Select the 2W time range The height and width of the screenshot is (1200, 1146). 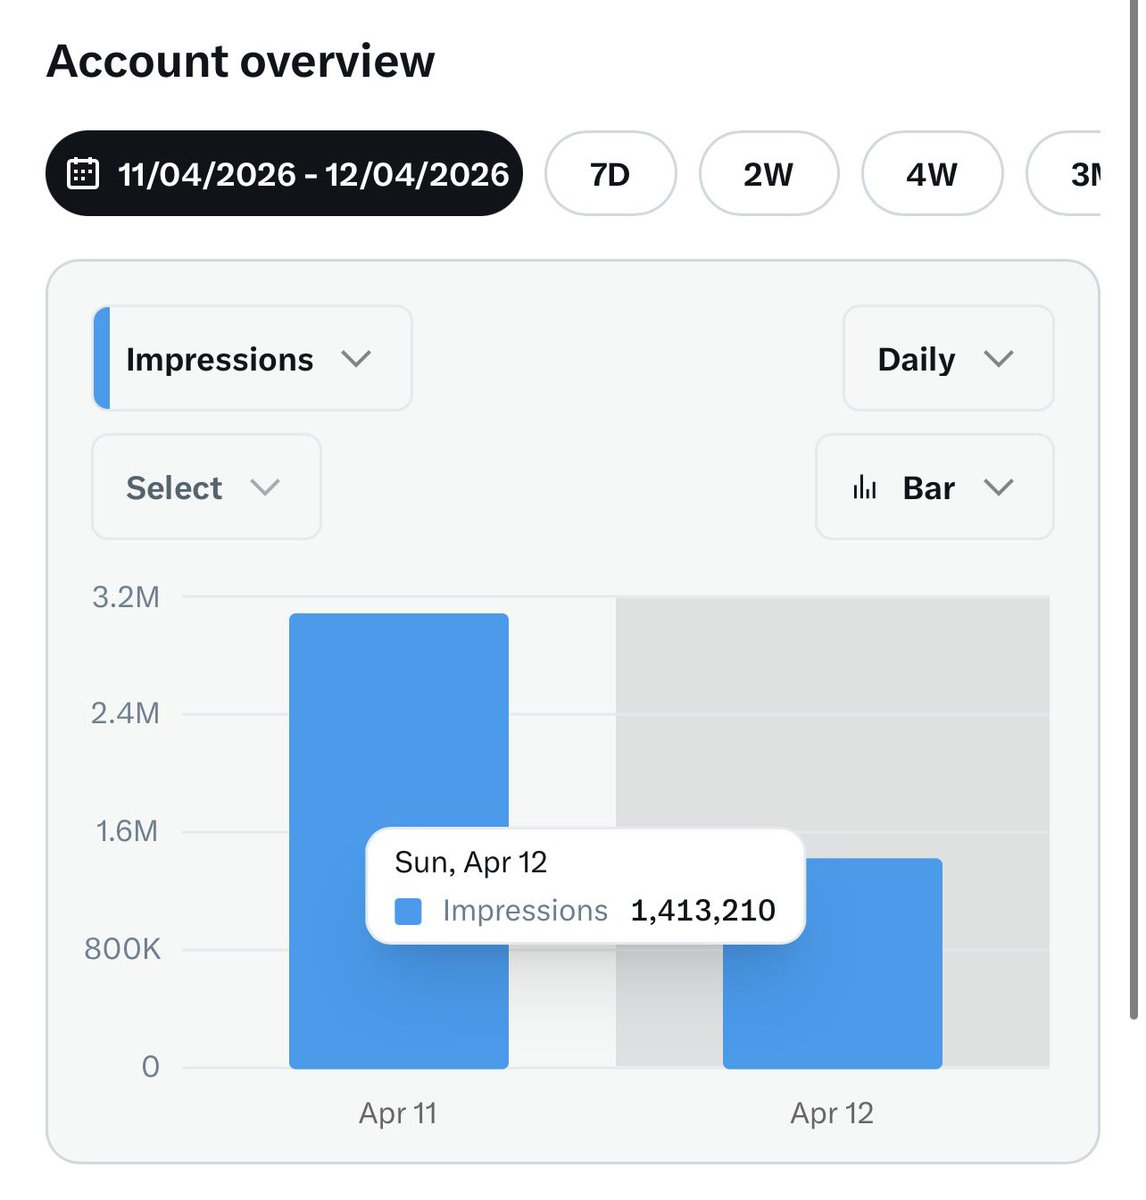[768, 174]
